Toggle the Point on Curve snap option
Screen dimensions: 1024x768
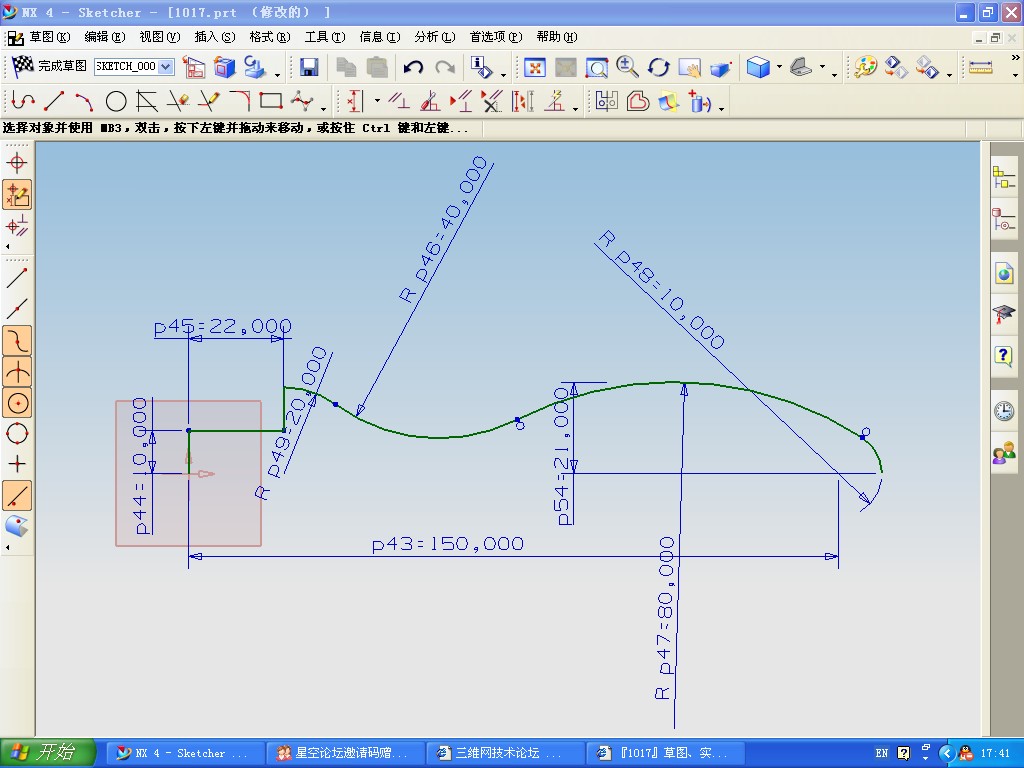point(17,496)
